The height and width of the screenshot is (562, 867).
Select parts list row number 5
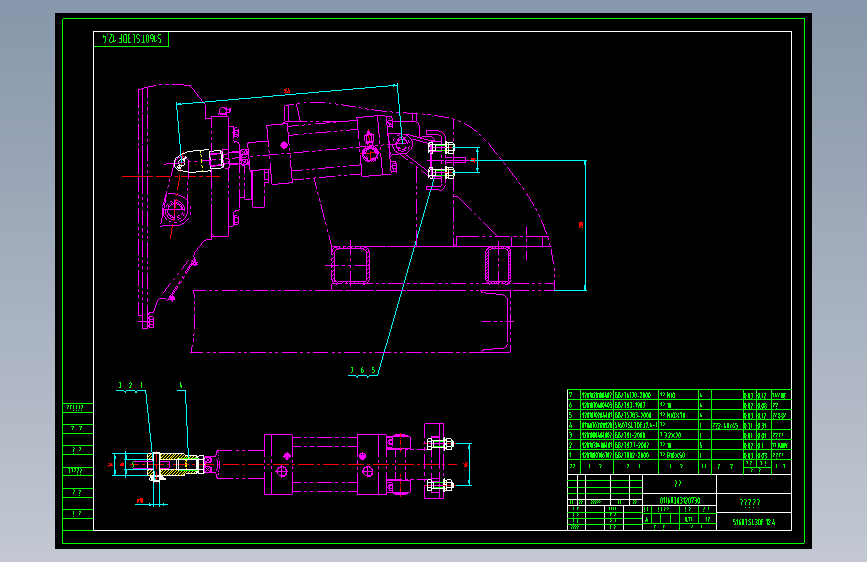pyautogui.click(x=679, y=415)
